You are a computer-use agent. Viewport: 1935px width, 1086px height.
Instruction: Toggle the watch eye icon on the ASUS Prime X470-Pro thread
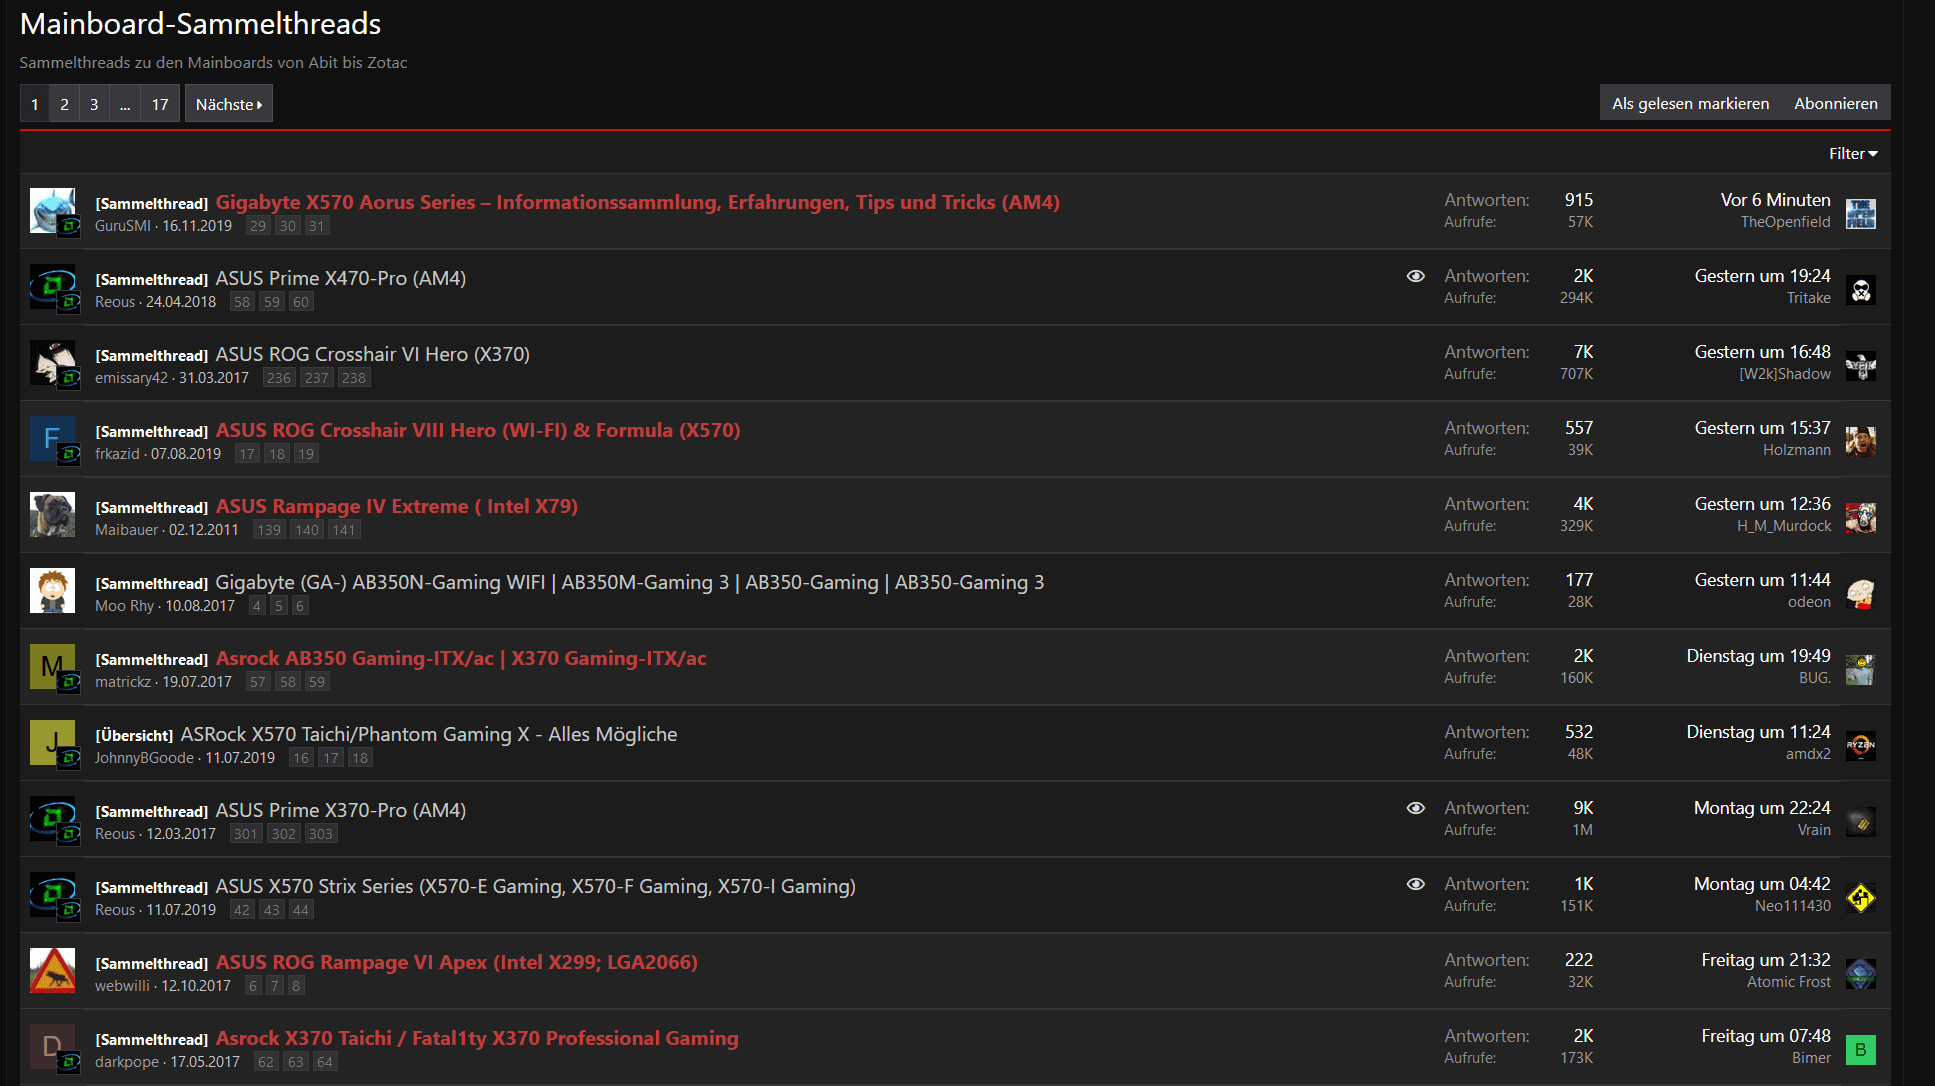[x=1415, y=276]
